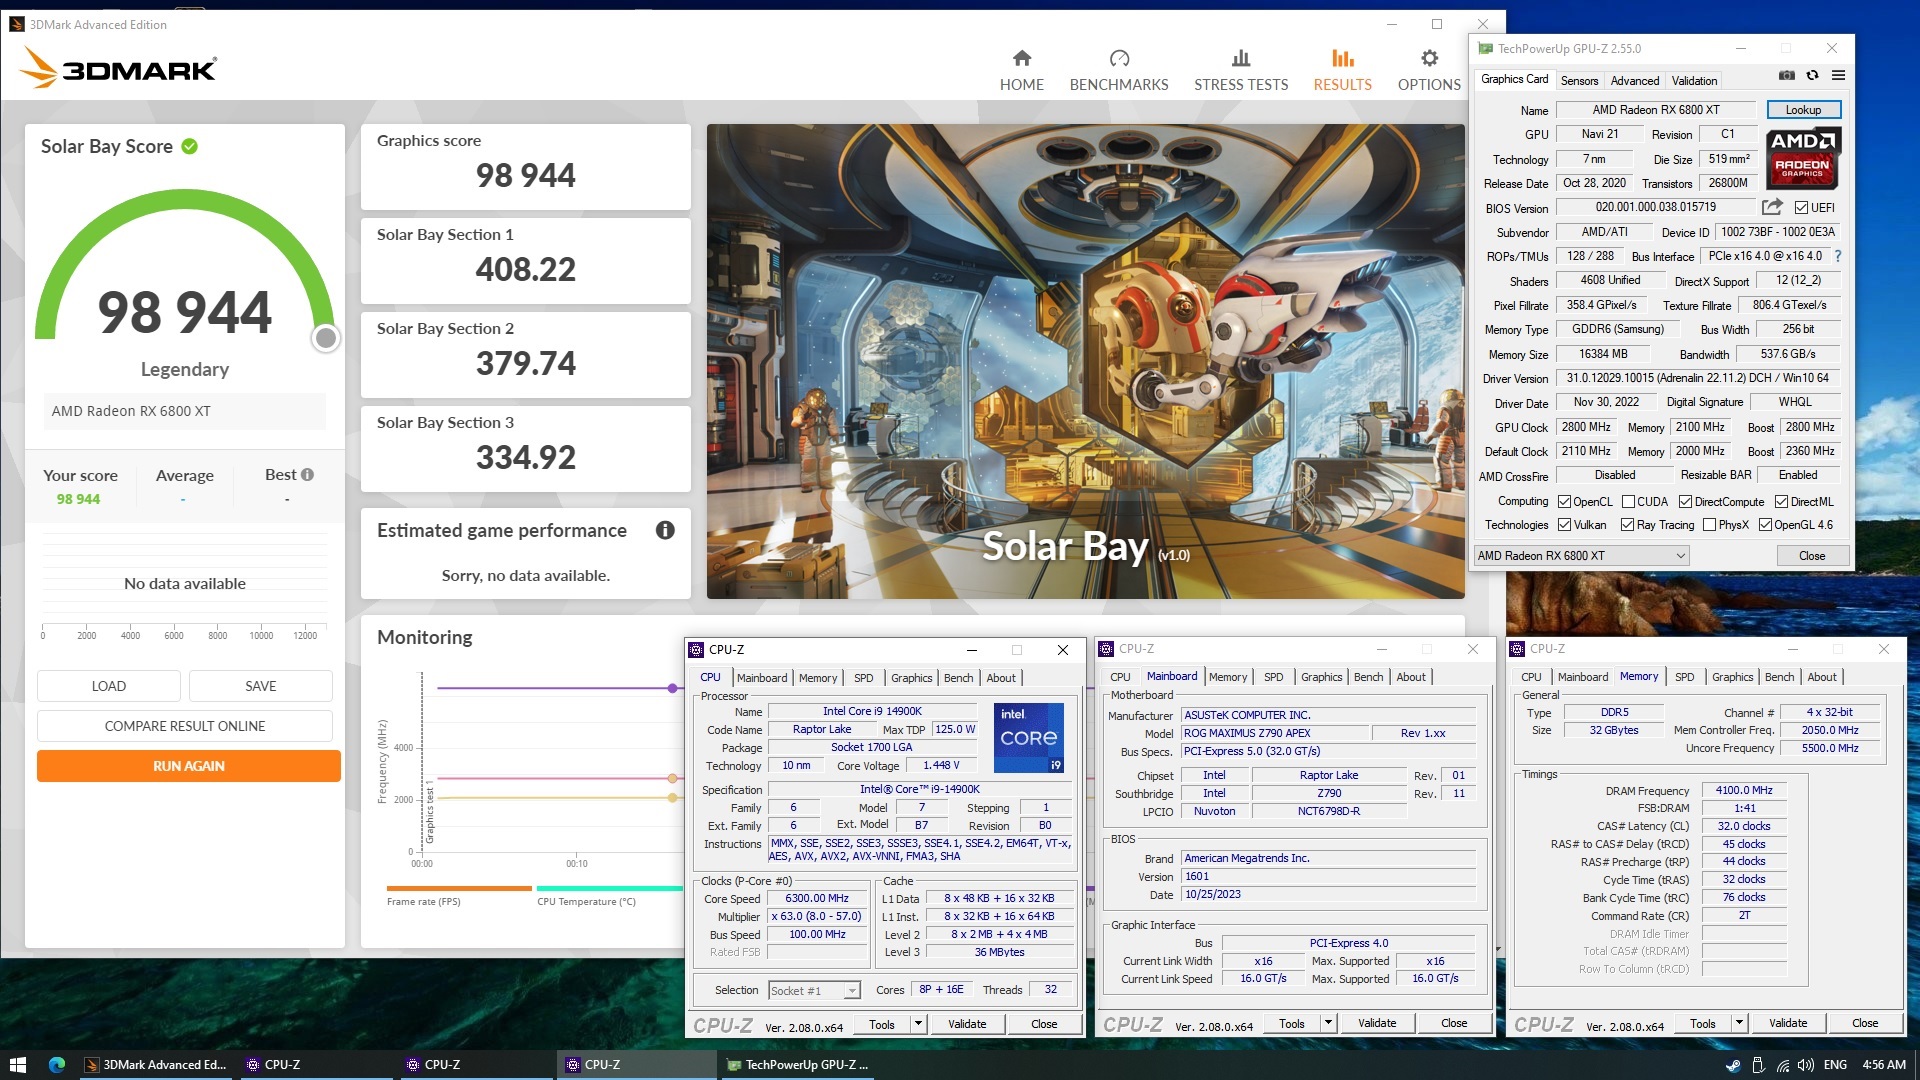Click the AMD Radeon logo in GPU-Z
Screen dimensions: 1920x1080
(x=1803, y=158)
